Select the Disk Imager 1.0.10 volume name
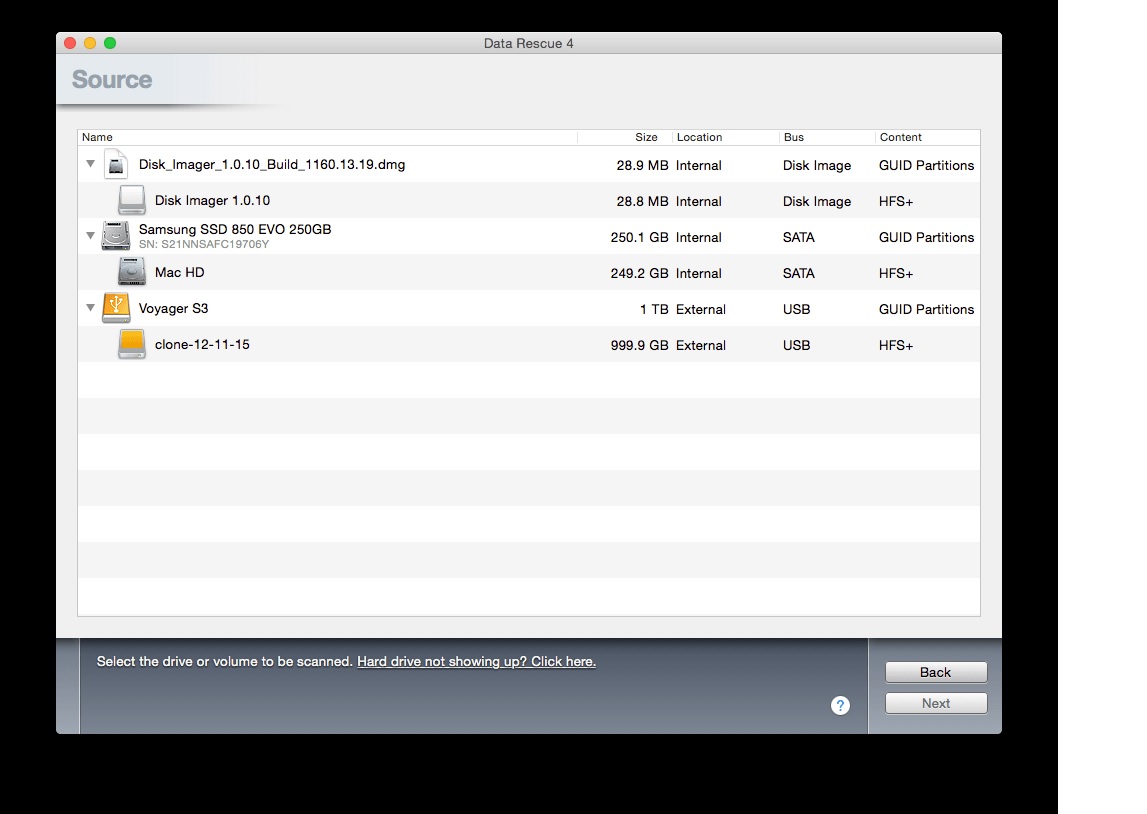This screenshot has height=814, width=1147. [212, 200]
